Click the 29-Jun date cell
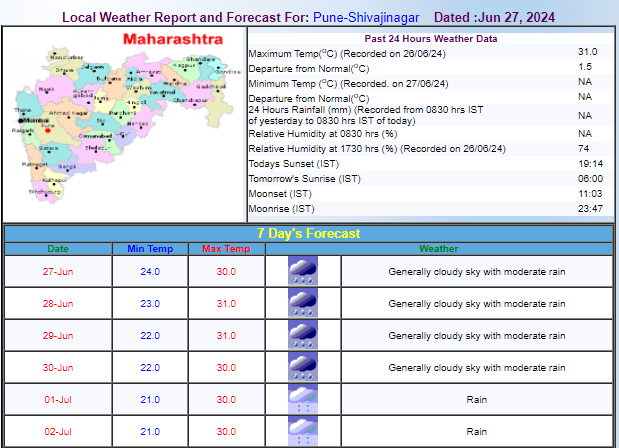The height and width of the screenshot is (448, 619). pyautogui.click(x=58, y=336)
